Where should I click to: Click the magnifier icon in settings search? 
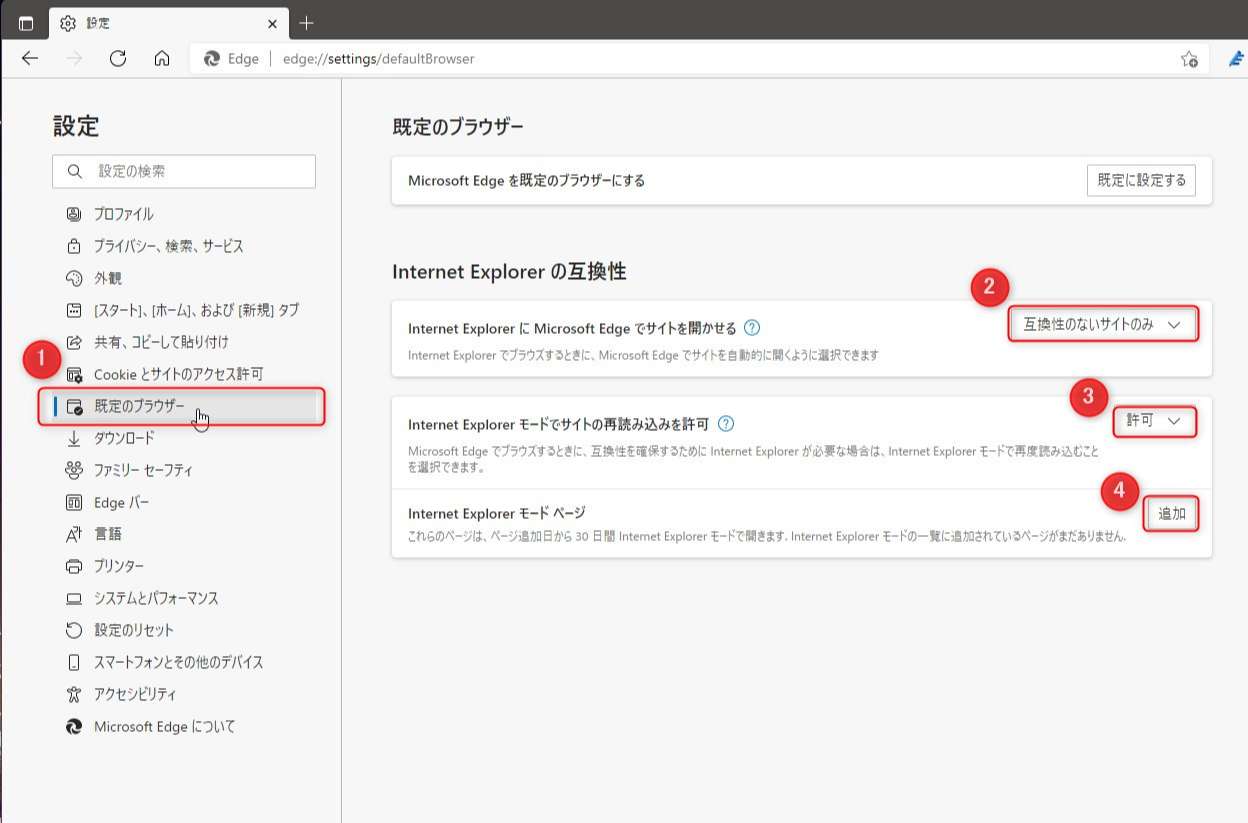(x=75, y=172)
